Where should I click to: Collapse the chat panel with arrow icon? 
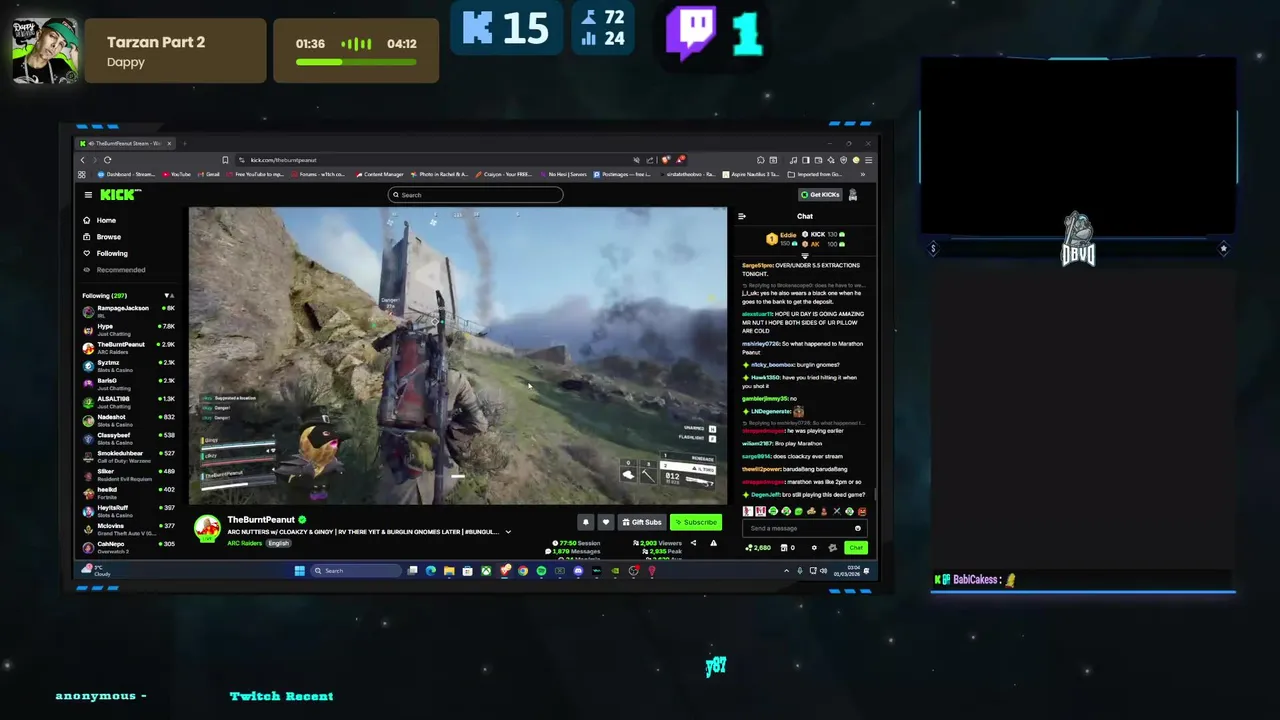(742, 216)
